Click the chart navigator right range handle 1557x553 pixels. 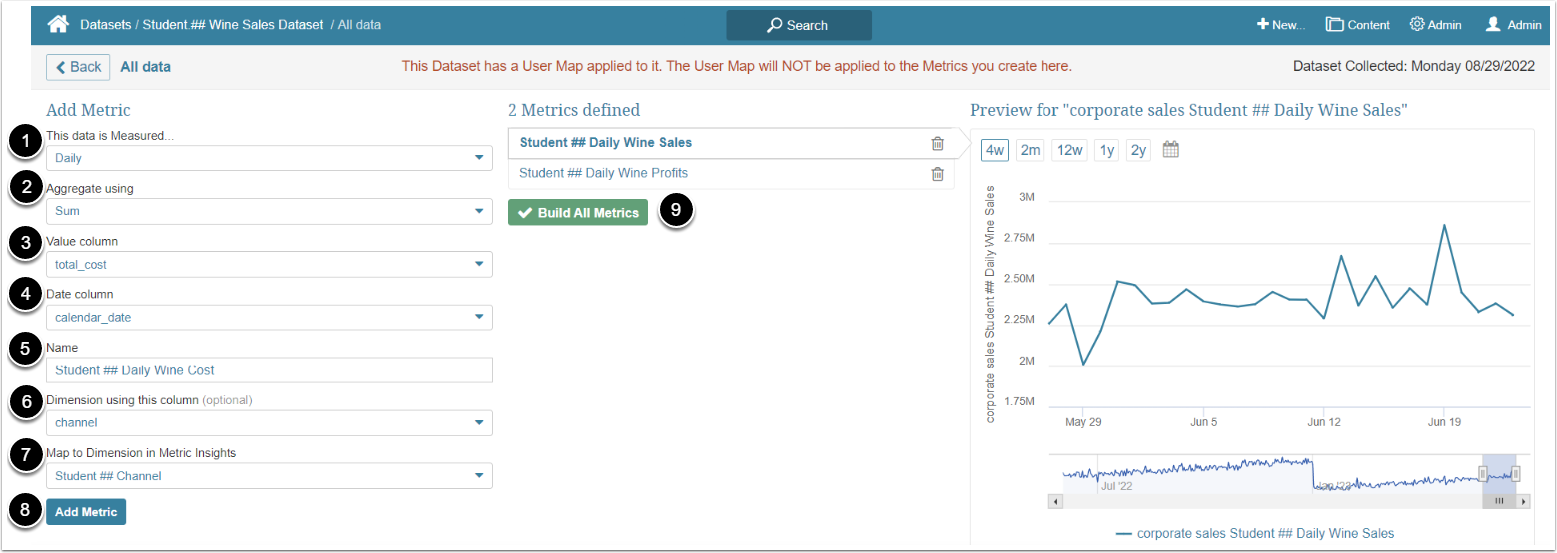tap(1516, 474)
